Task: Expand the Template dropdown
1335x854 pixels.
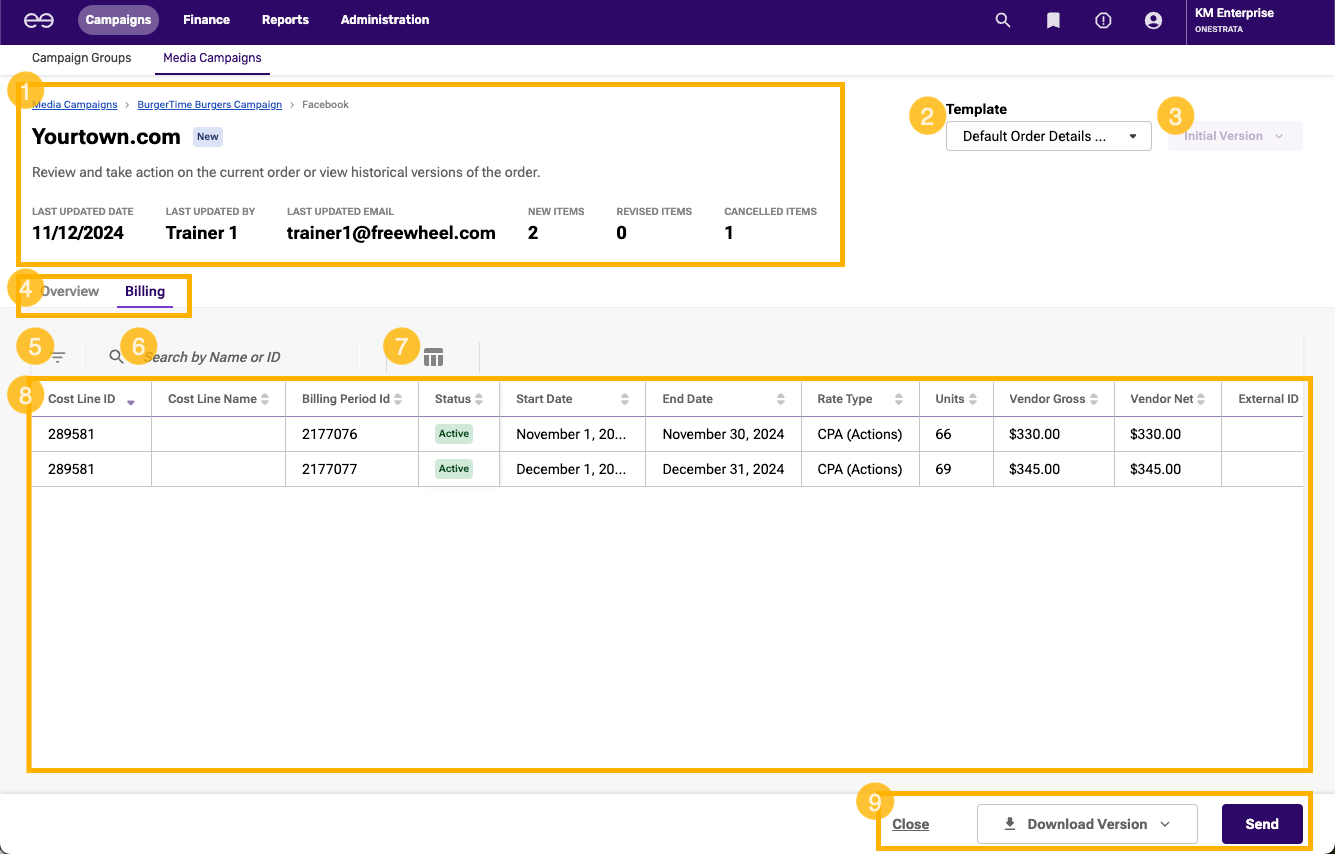Action: (1048, 136)
